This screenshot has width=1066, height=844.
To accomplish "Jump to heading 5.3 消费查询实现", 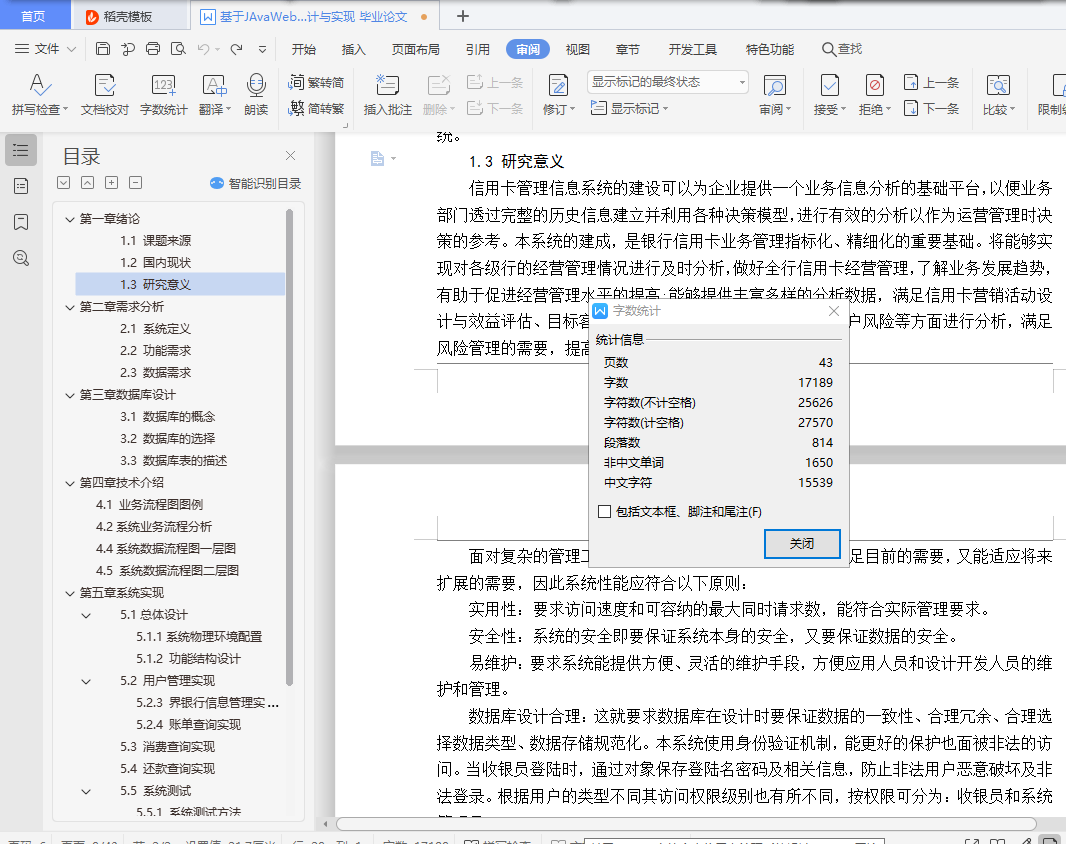I will pos(167,747).
